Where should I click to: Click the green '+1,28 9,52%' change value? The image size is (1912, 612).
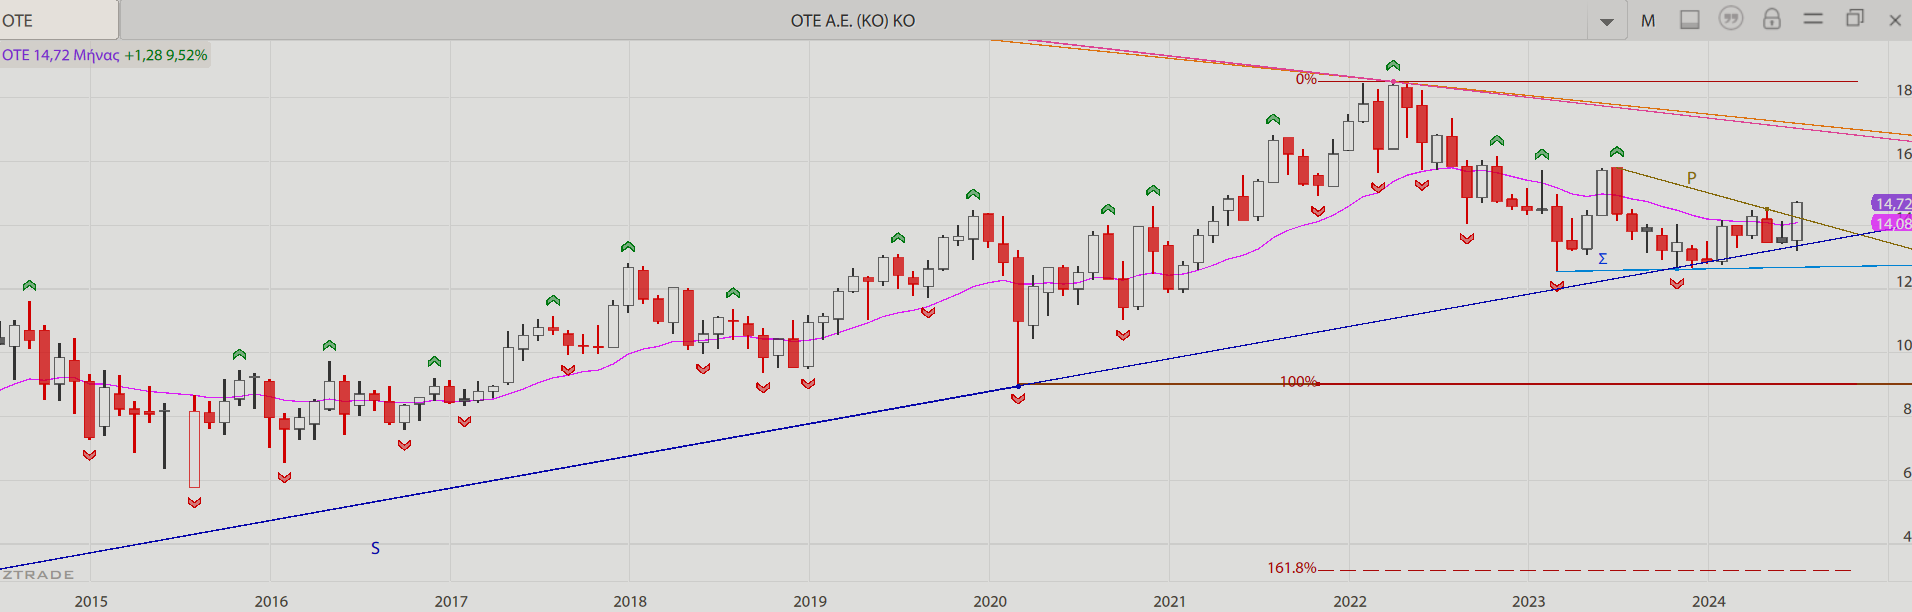pyautogui.click(x=166, y=55)
